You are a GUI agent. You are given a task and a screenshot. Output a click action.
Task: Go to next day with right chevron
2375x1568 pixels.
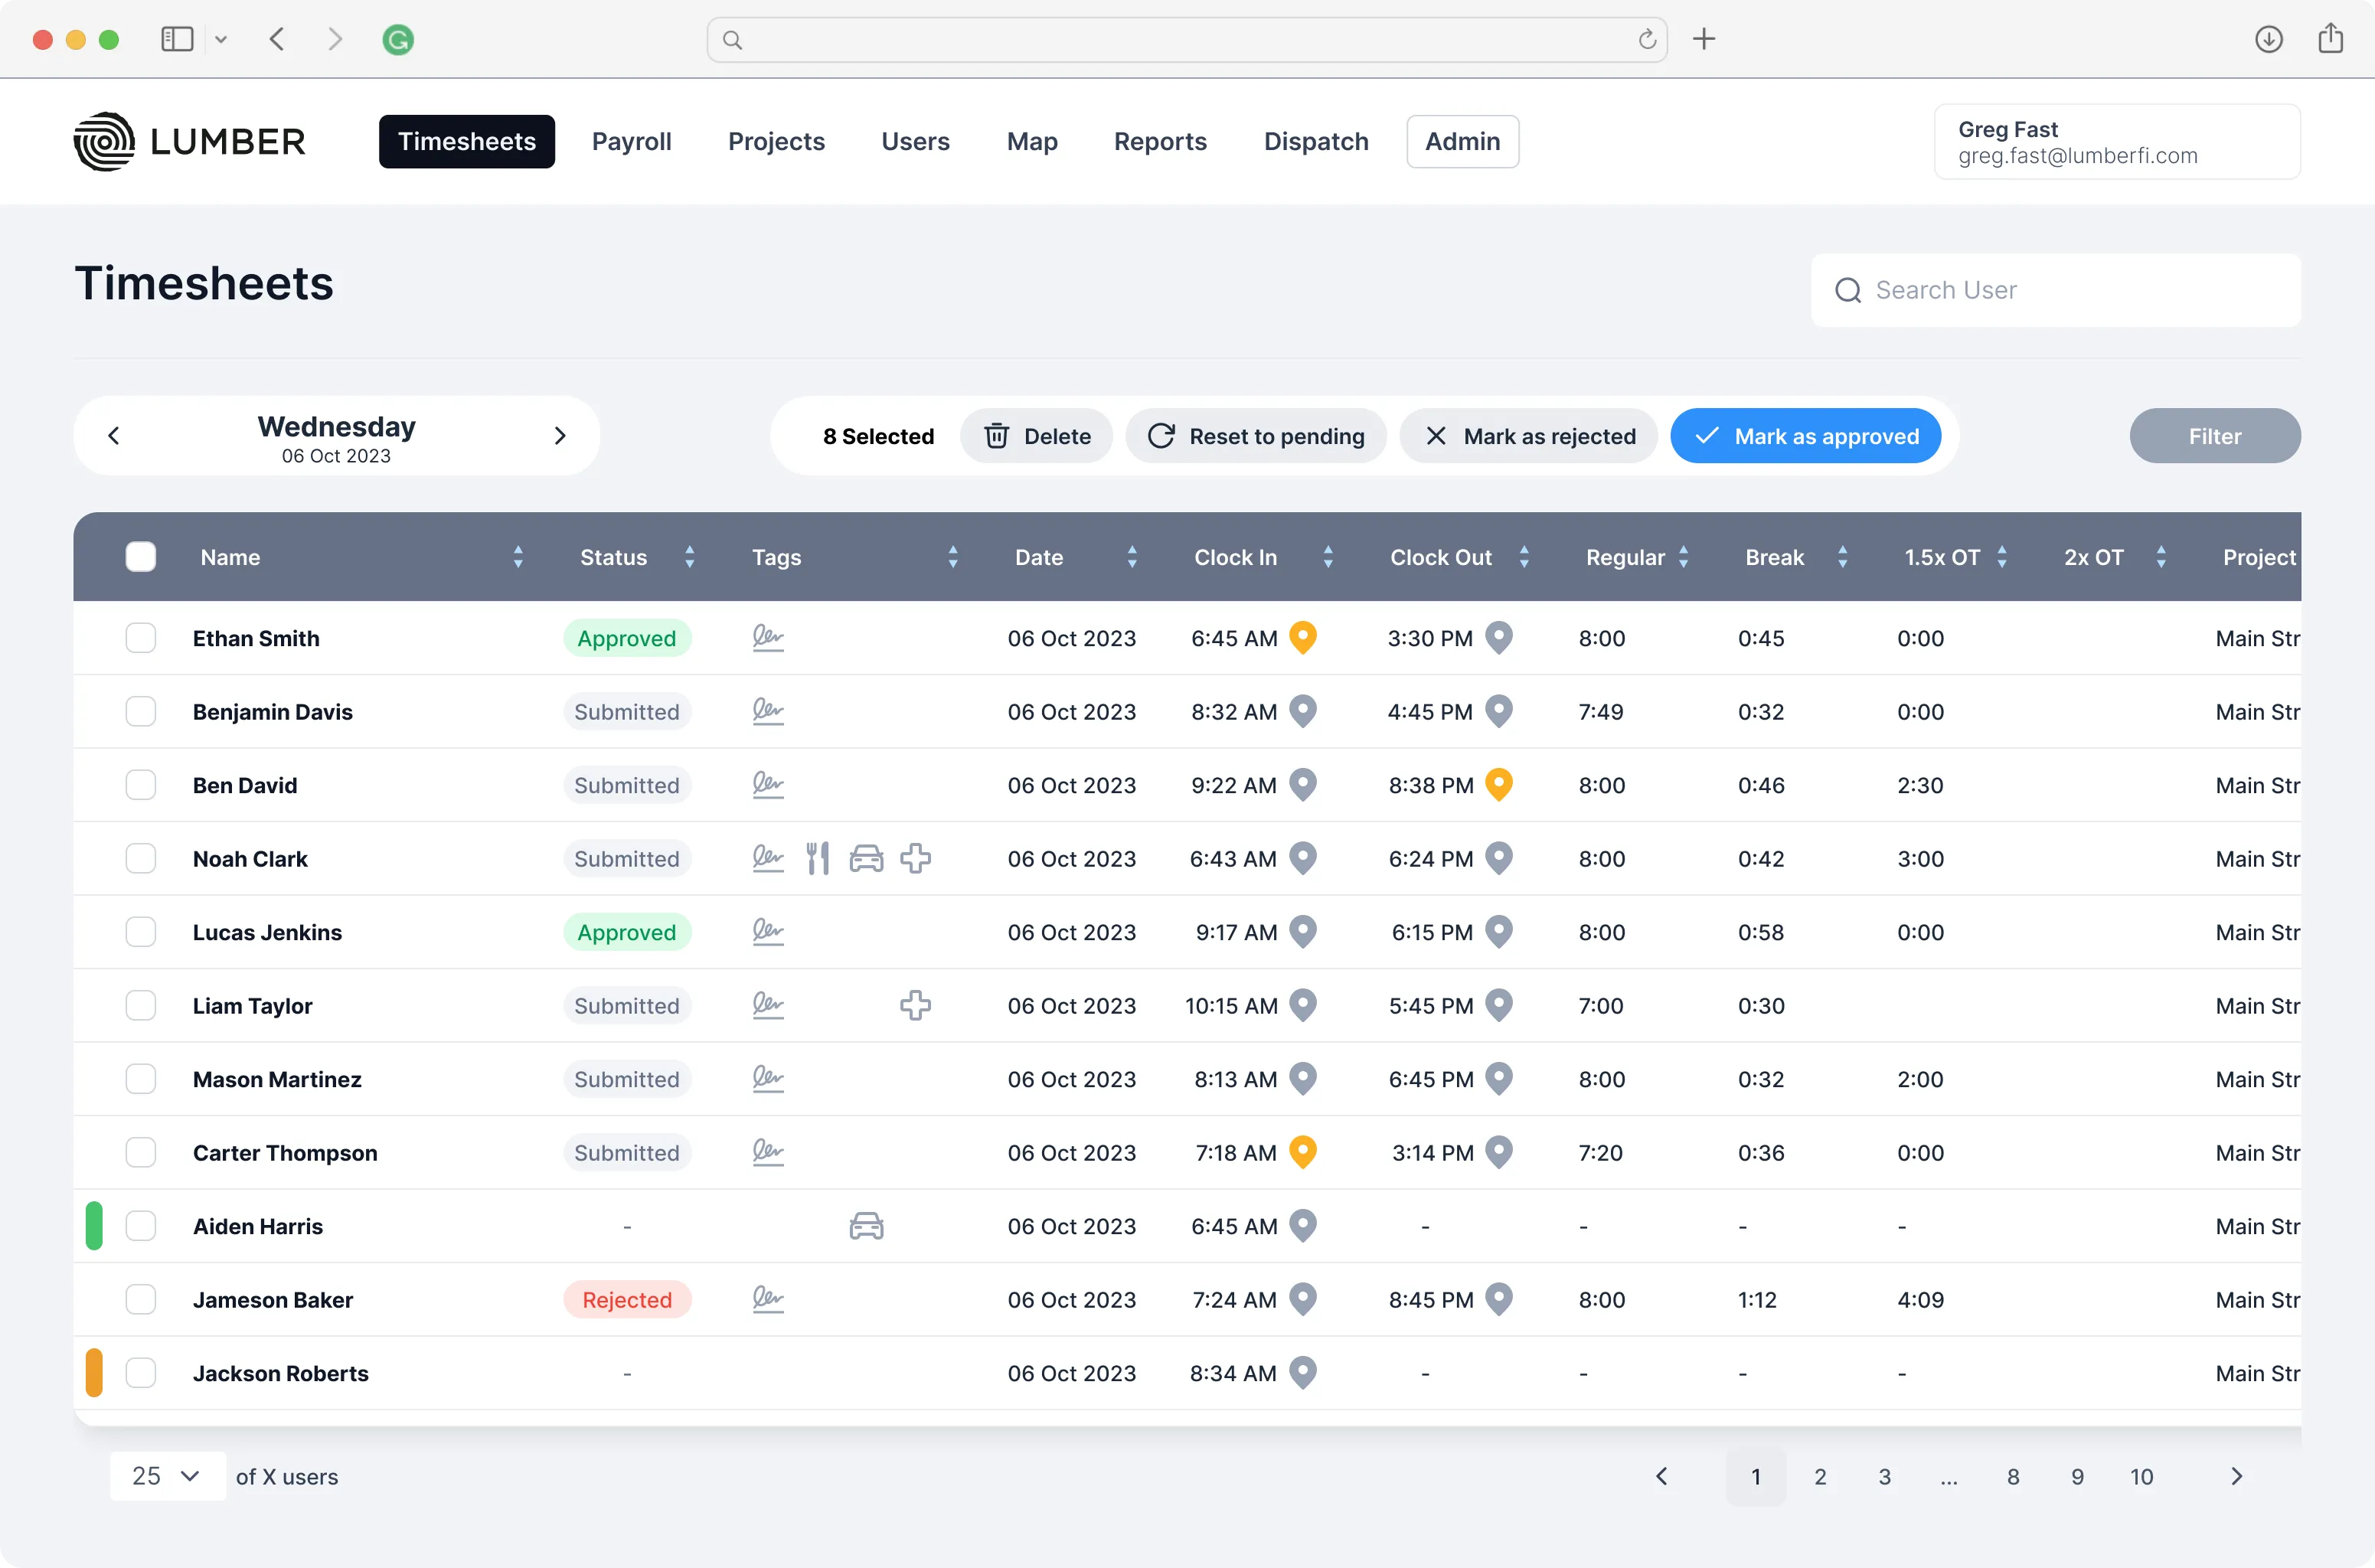coord(560,435)
